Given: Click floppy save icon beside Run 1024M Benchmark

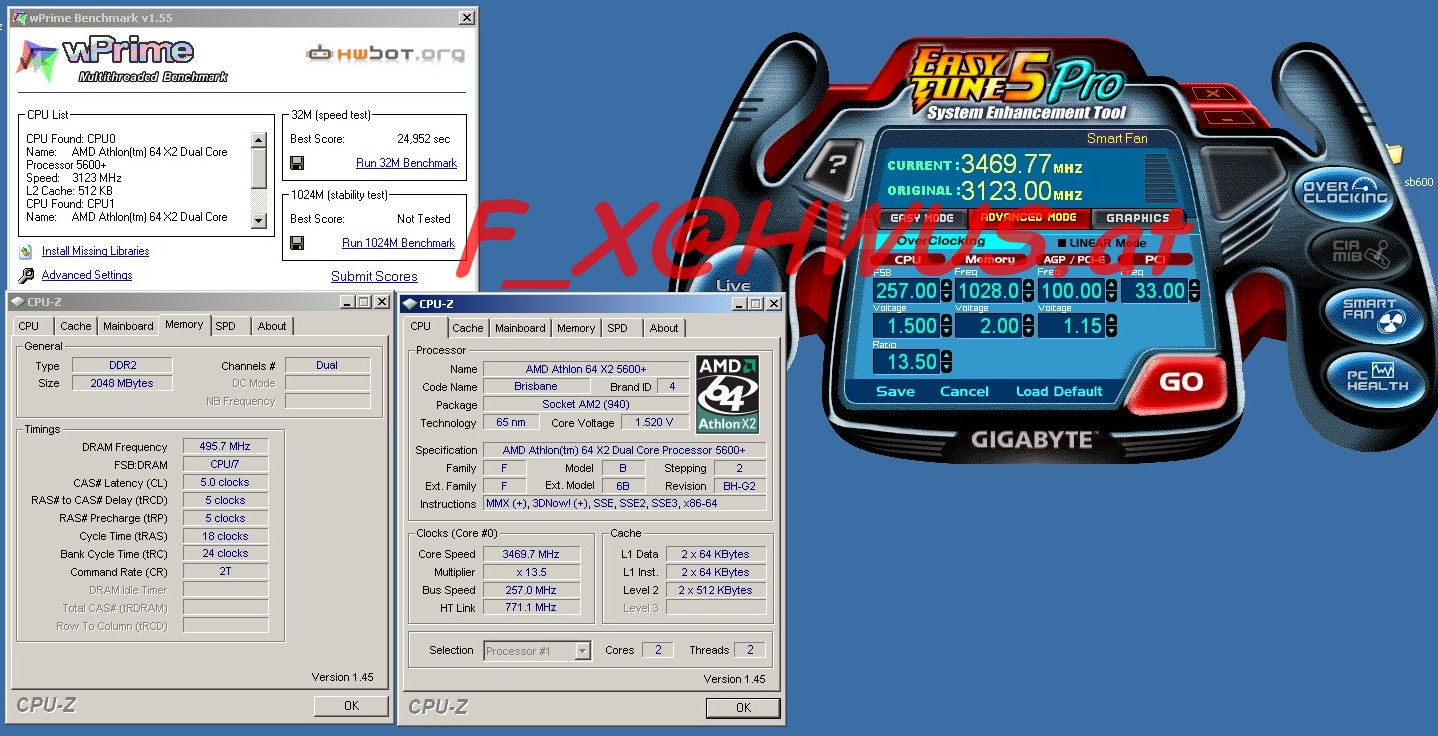Looking at the screenshot, I should [297, 243].
